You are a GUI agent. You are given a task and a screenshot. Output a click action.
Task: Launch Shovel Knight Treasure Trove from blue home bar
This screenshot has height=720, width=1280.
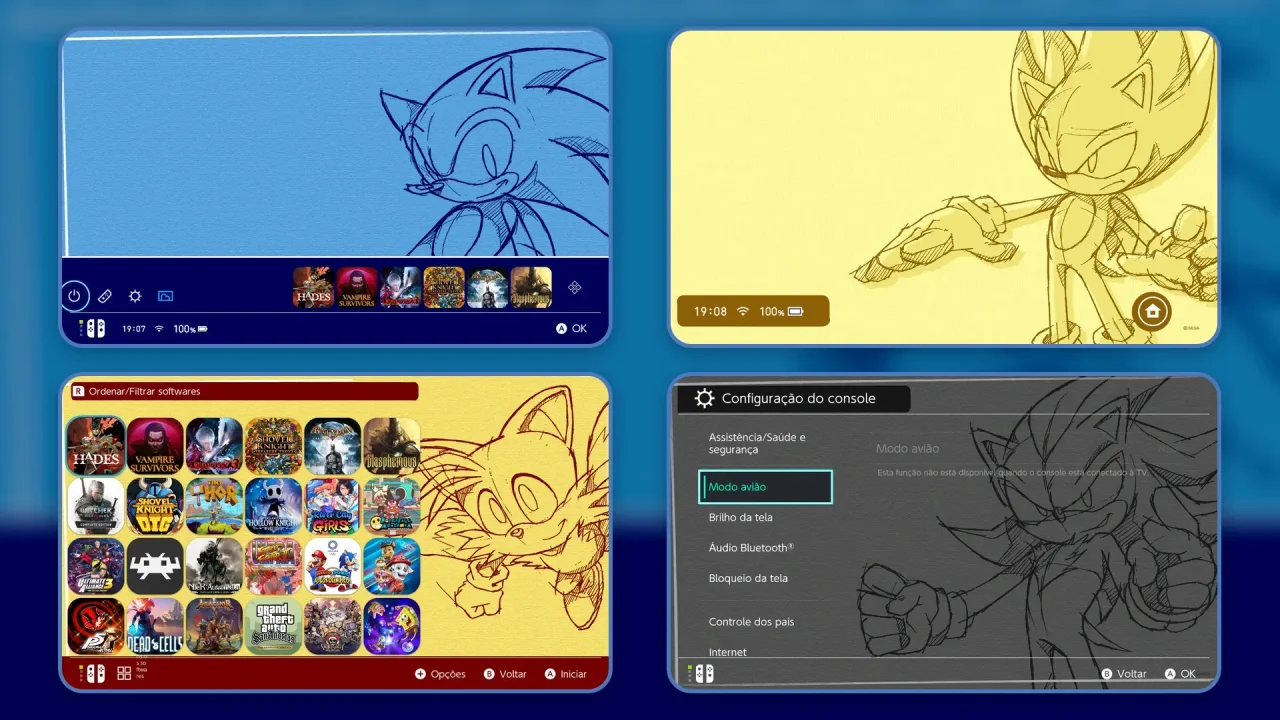tap(444, 287)
